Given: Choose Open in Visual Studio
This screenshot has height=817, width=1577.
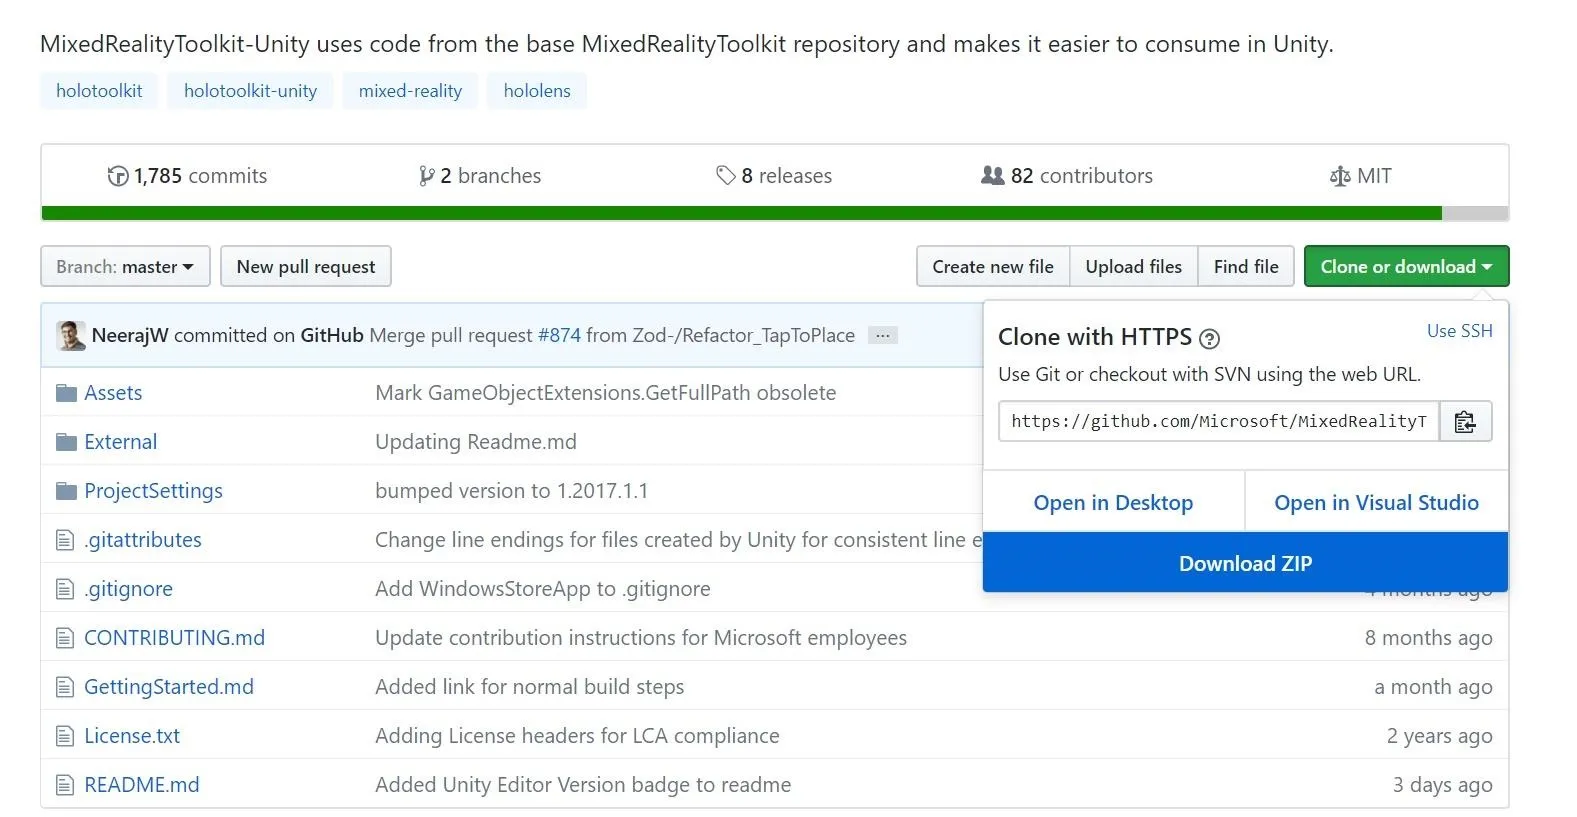Looking at the screenshot, I should point(1376,502).
